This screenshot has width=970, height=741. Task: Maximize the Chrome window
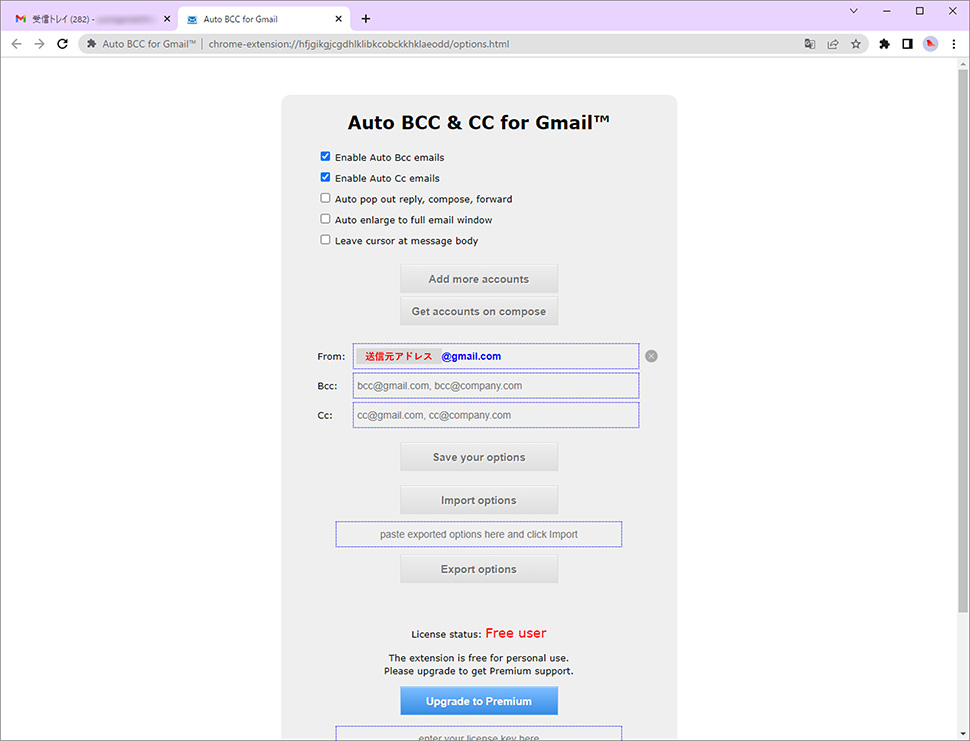click(x=920, y=11)
